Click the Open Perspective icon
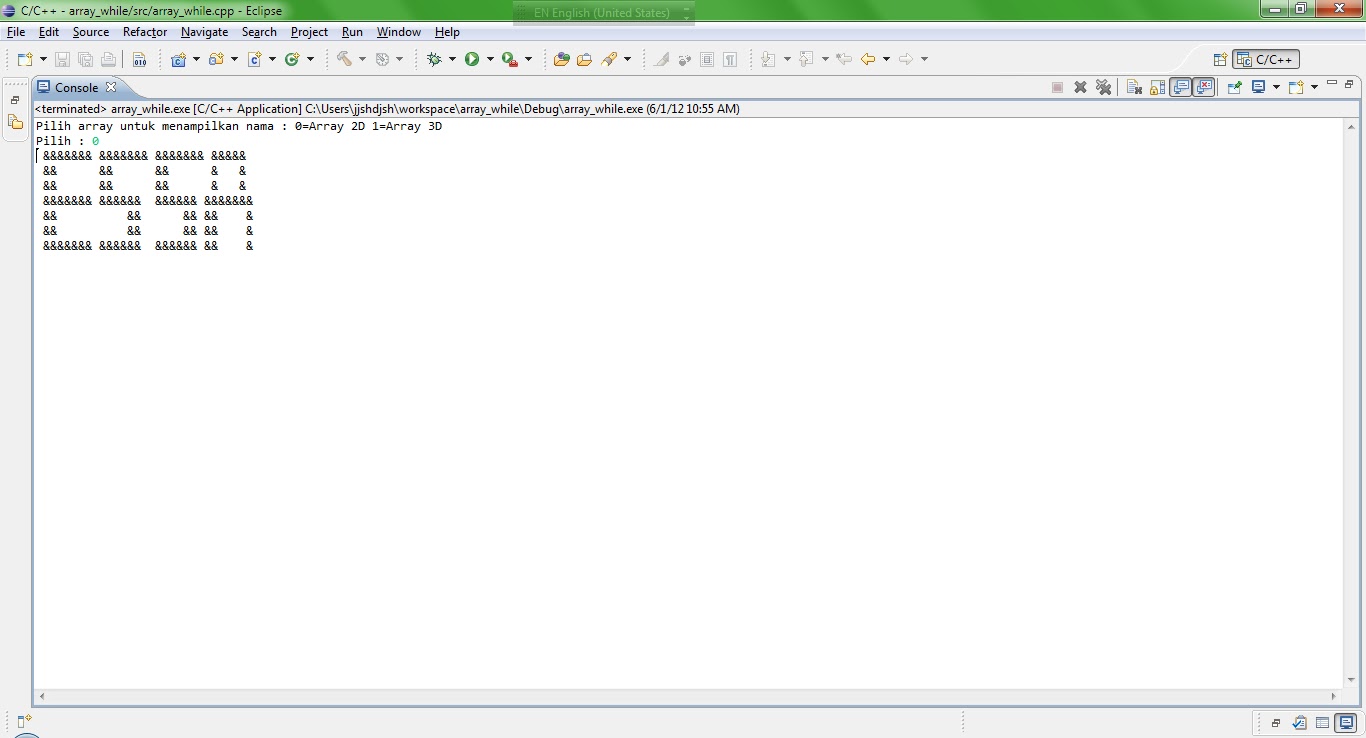 (1220, 59)
